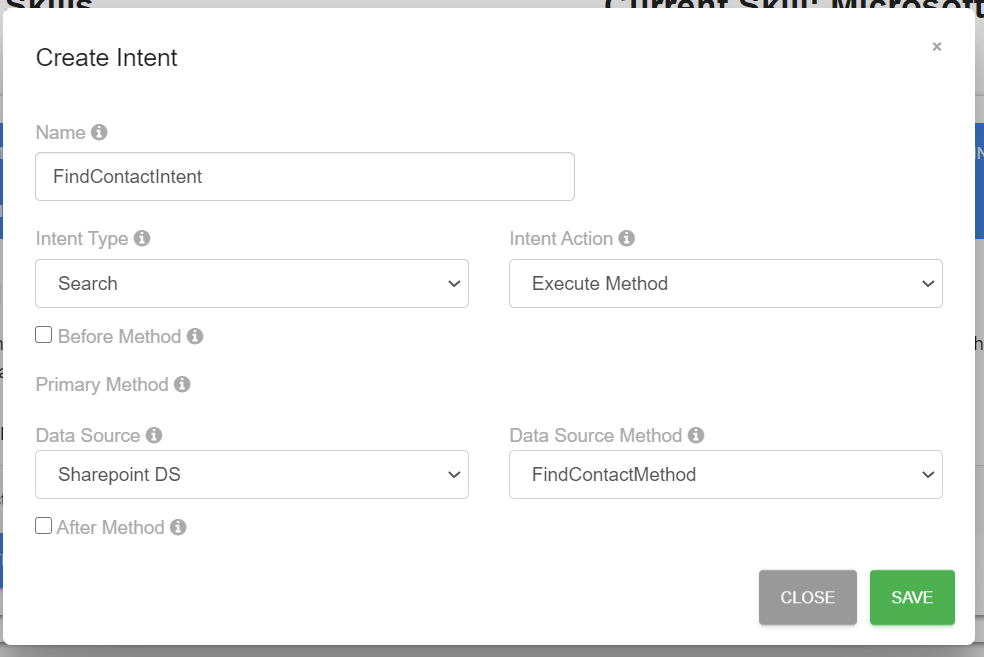
Task: Dismiss the dialog with the X button
Action: (937, 46)
